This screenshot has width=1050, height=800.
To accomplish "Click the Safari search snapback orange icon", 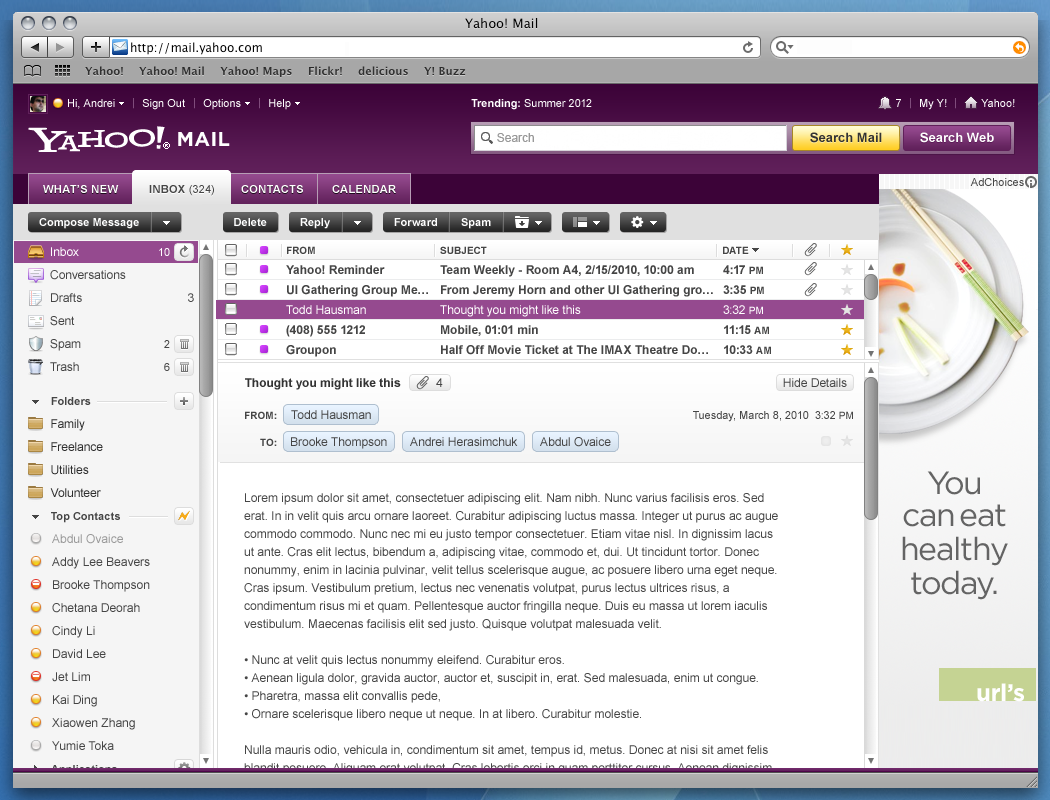I will [x=1019, y=47].
